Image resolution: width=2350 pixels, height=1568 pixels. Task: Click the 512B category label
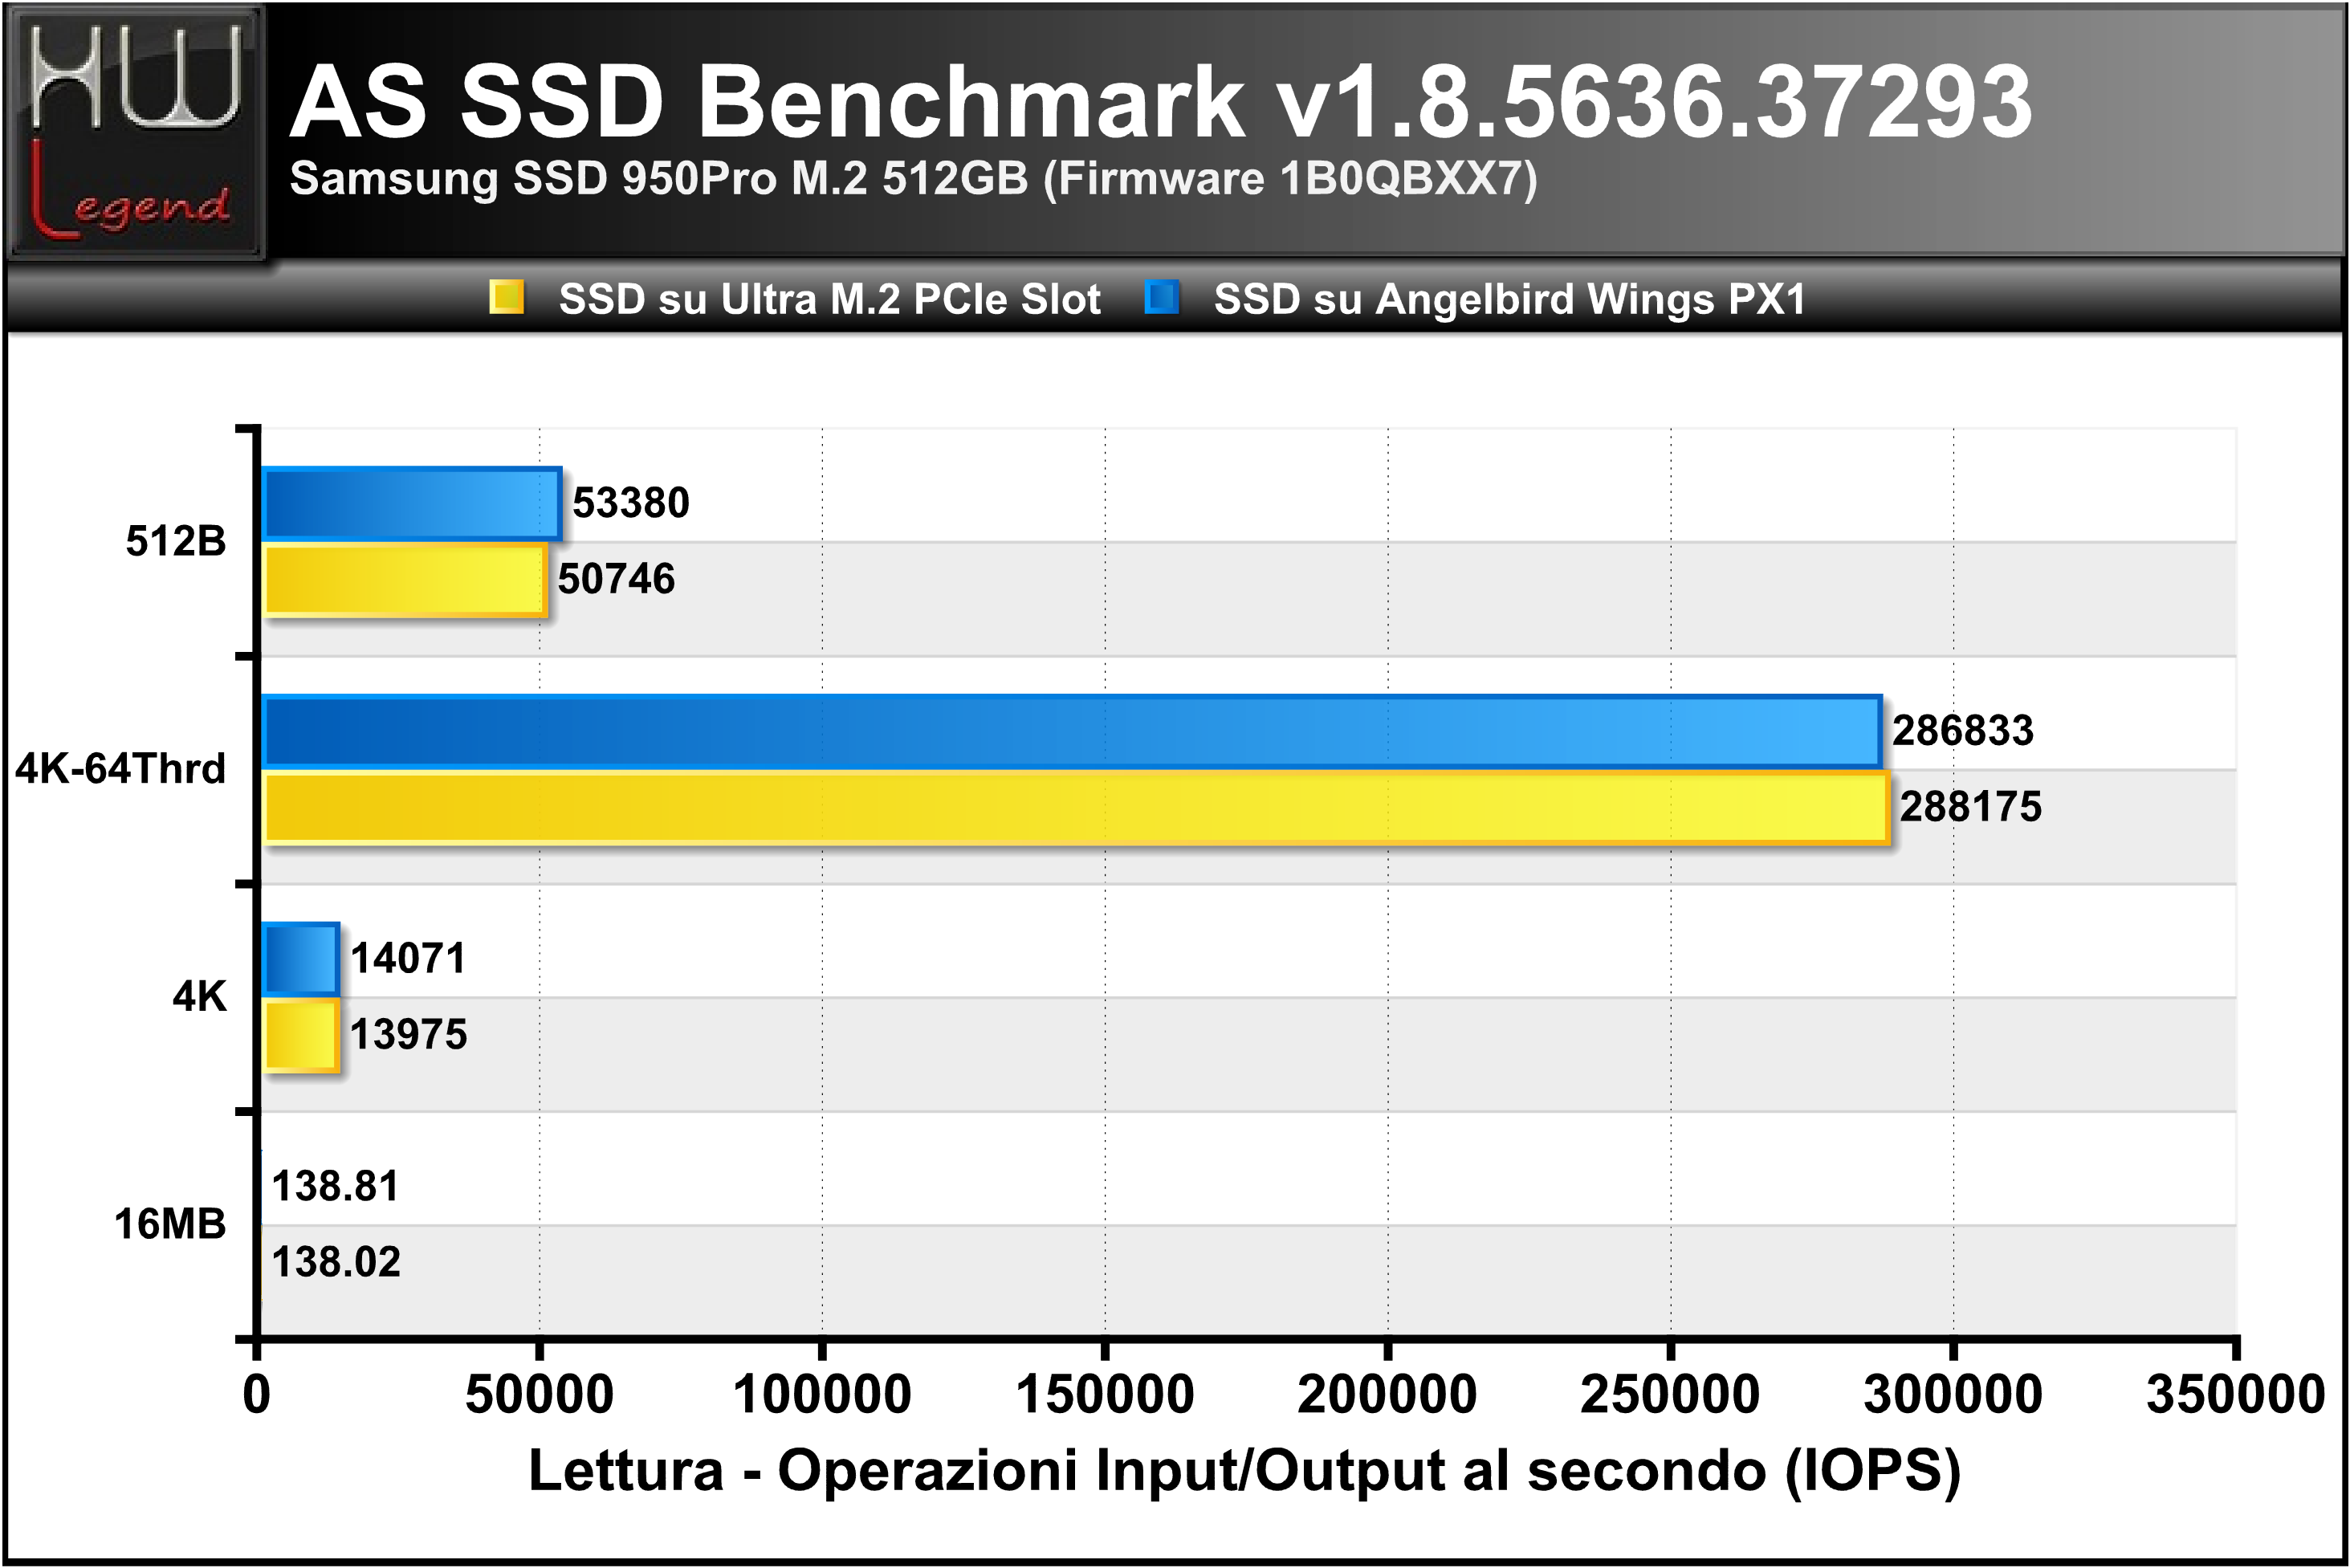[176, 541]
